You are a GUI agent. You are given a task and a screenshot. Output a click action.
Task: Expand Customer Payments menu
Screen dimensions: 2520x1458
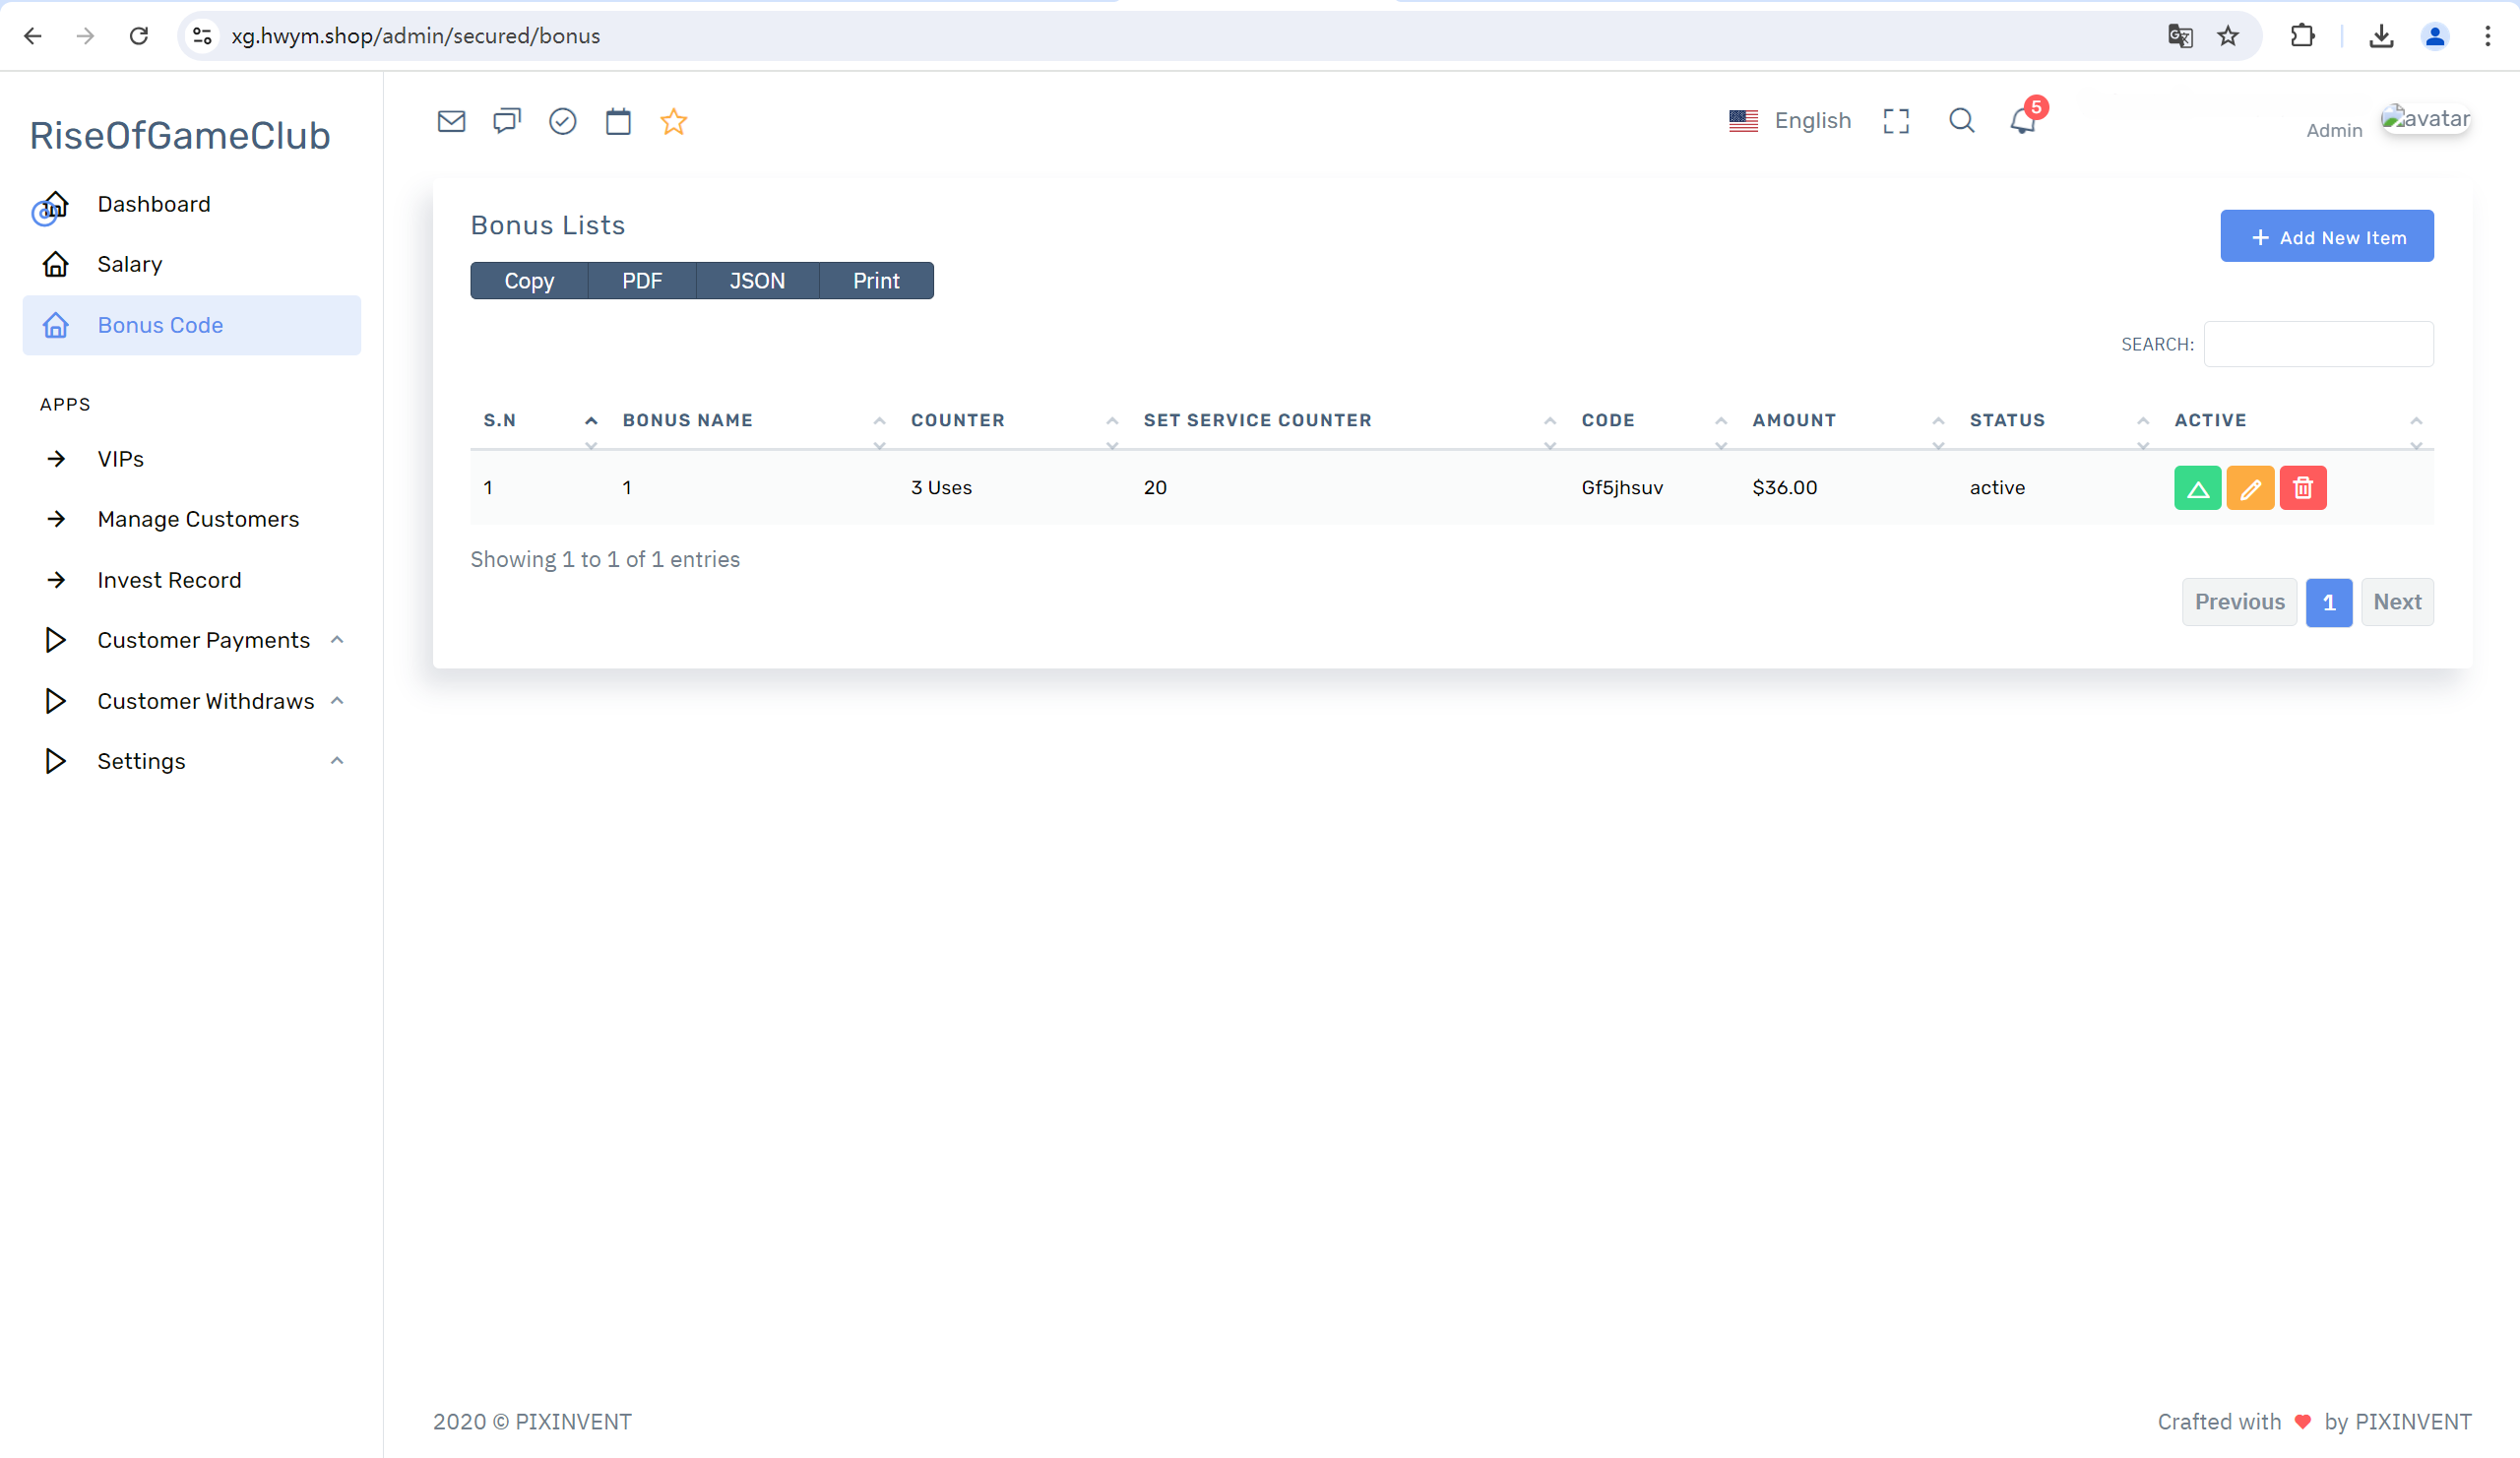[203, 640]
